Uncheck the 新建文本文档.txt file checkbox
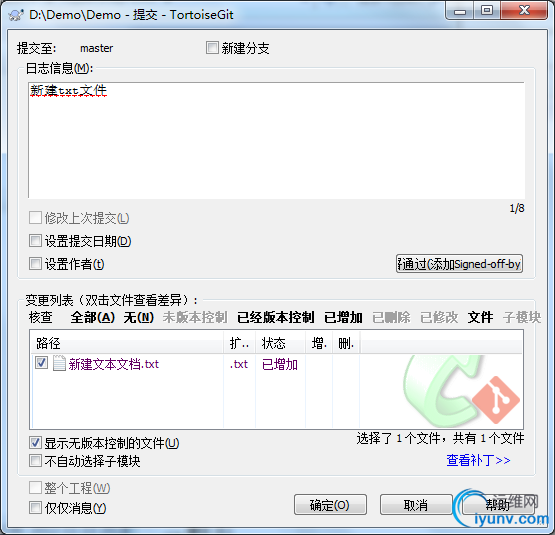 41,363
